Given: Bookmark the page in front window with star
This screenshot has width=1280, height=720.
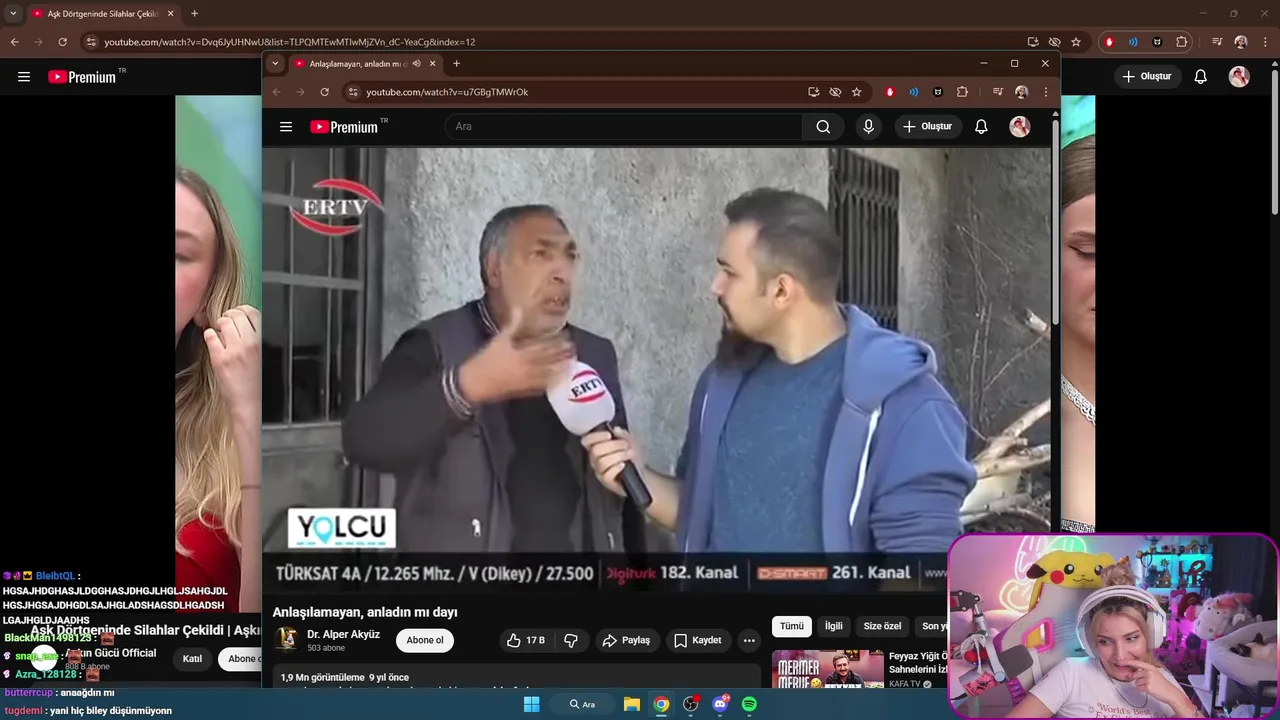Looking at the screenshot, I should point(857,92).
